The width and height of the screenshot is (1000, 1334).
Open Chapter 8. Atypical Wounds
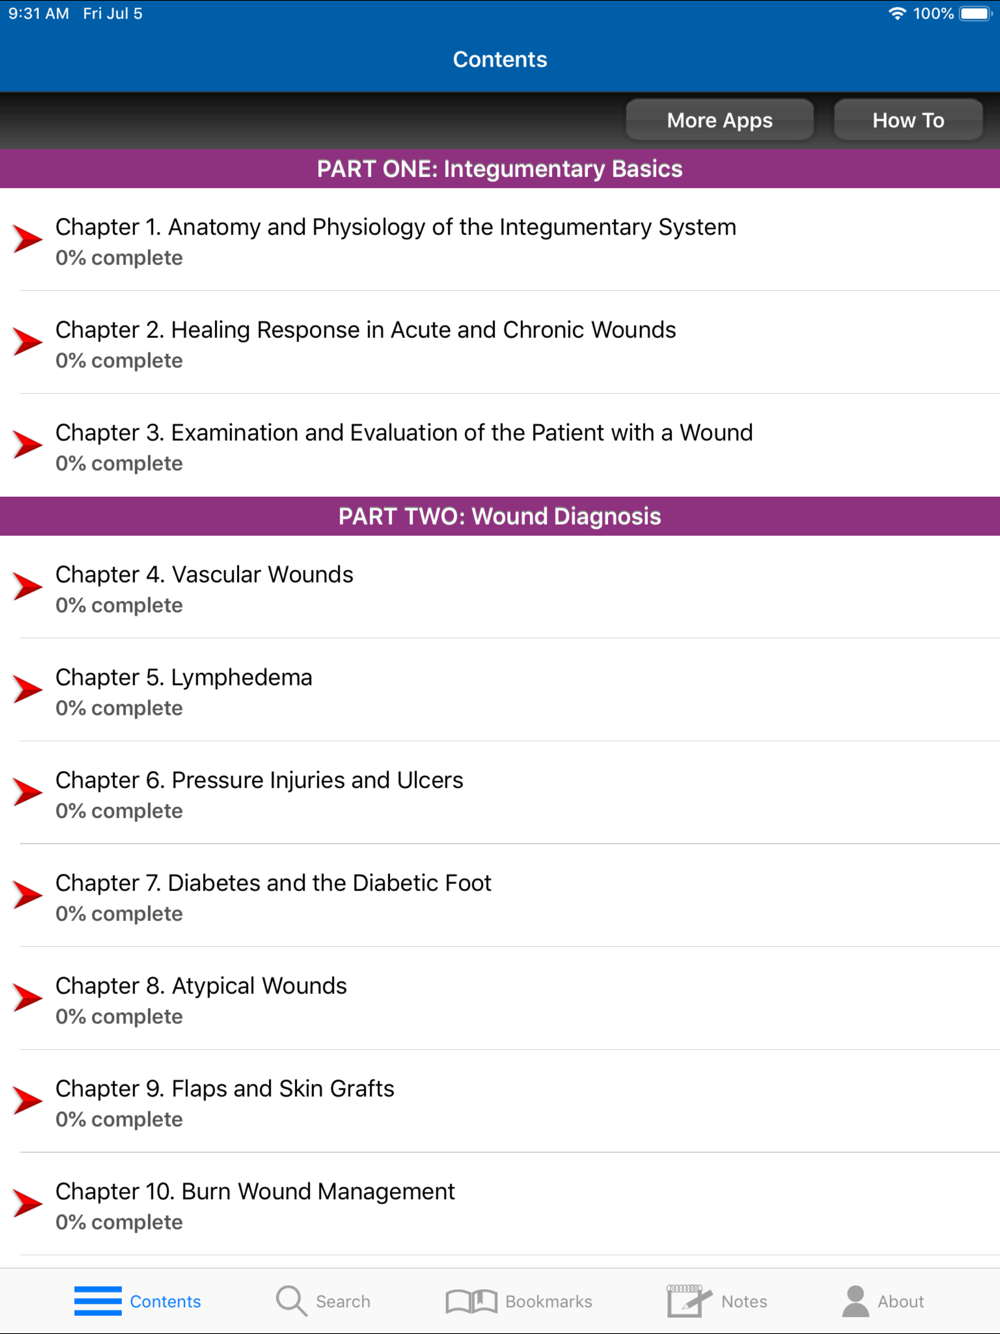pyautogui.click(x=500, y=999)
